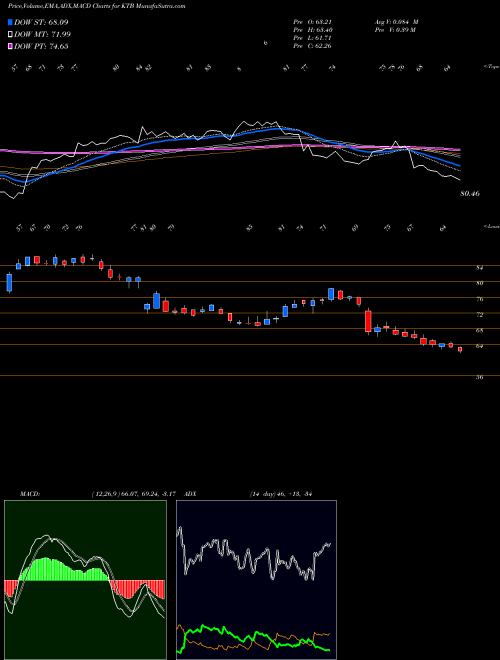Click the ADX values '(14 day) 46, +13, -34'

click(x=281, y=494)
